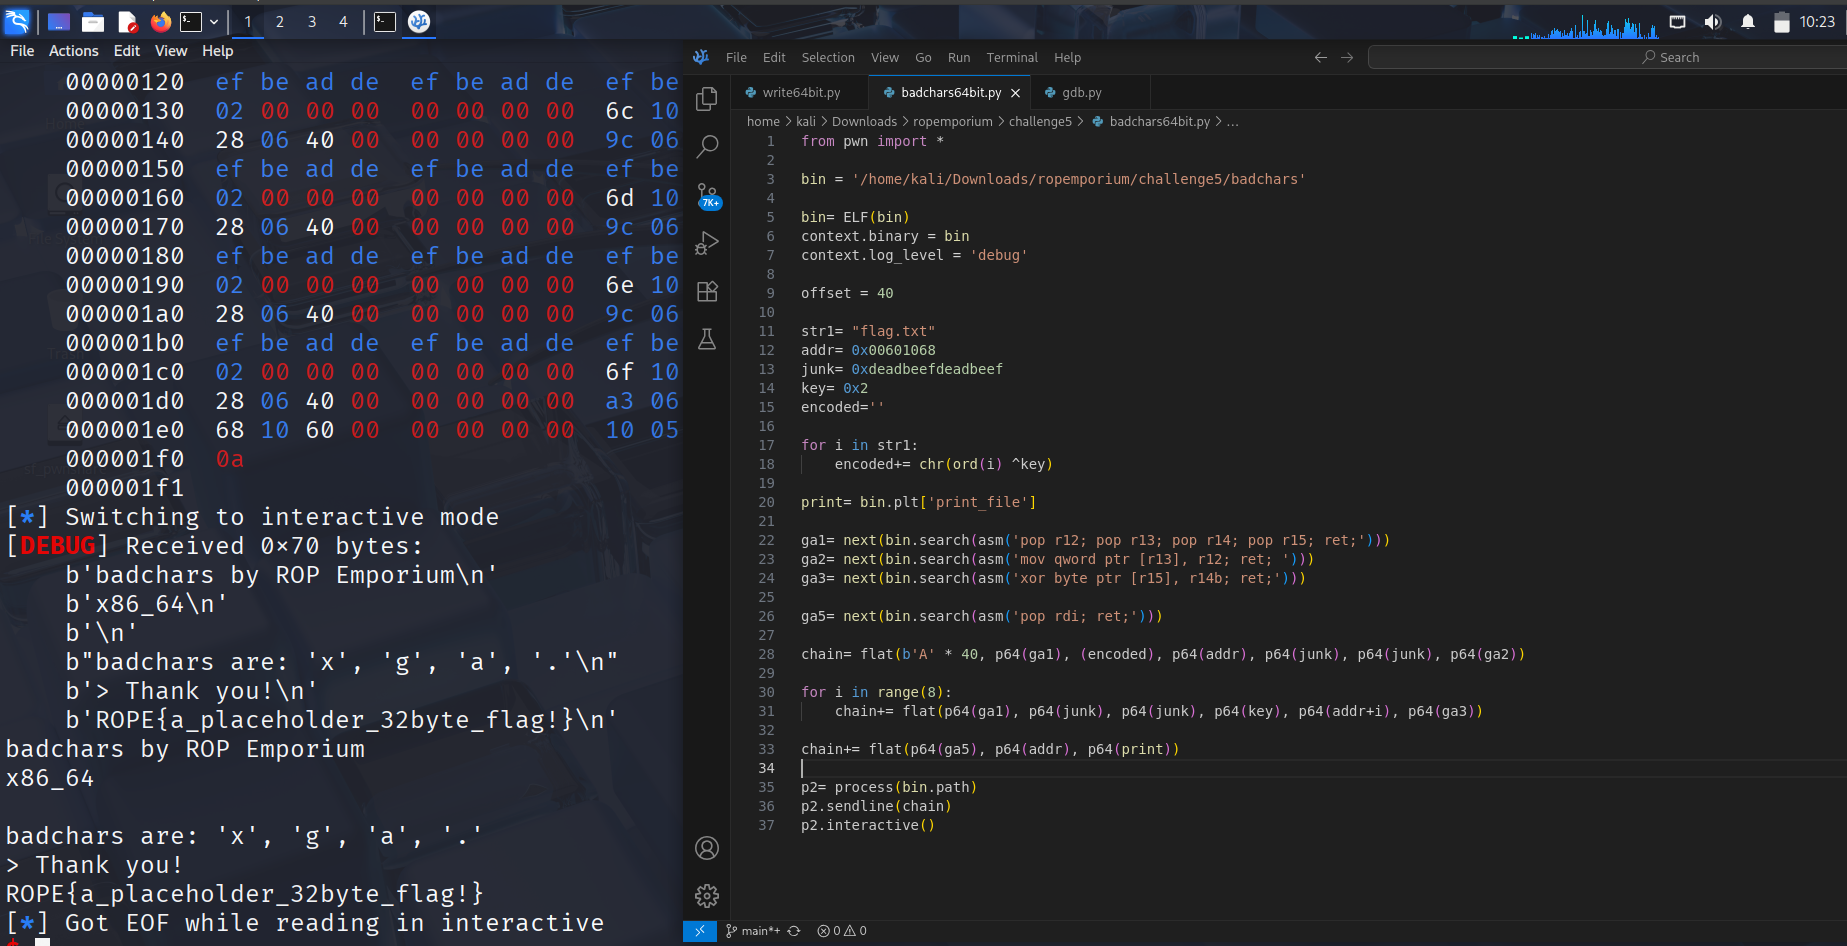1847x946 pixels.
Task: Click the 'ropemporium' breadcrumb segment
Action: click(x=953, y=122)
